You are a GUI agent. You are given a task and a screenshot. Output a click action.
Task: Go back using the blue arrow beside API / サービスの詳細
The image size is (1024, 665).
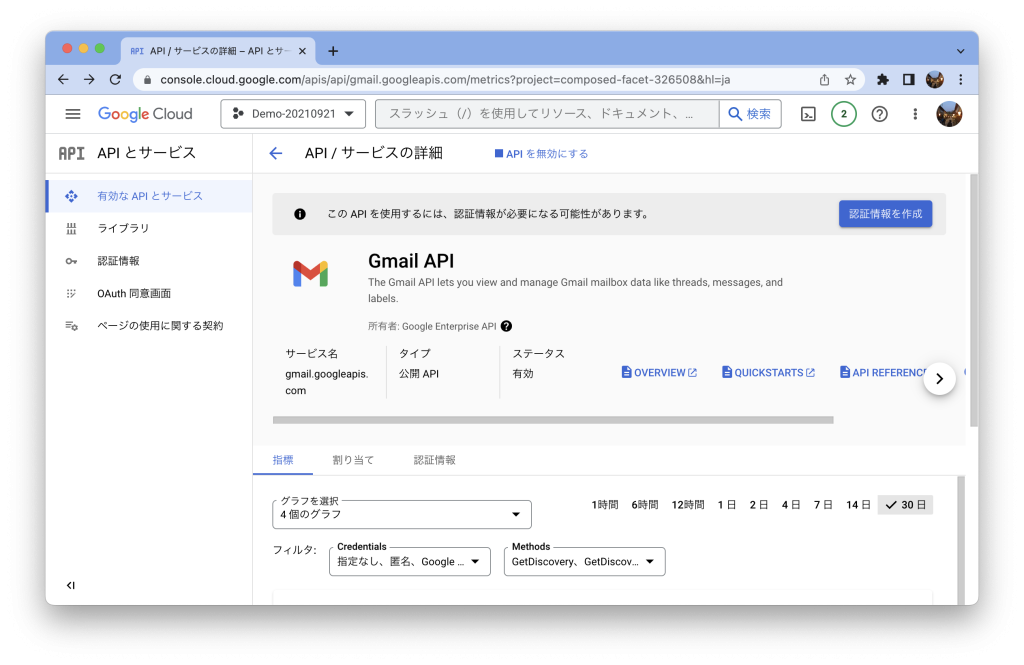click(276, 154)
